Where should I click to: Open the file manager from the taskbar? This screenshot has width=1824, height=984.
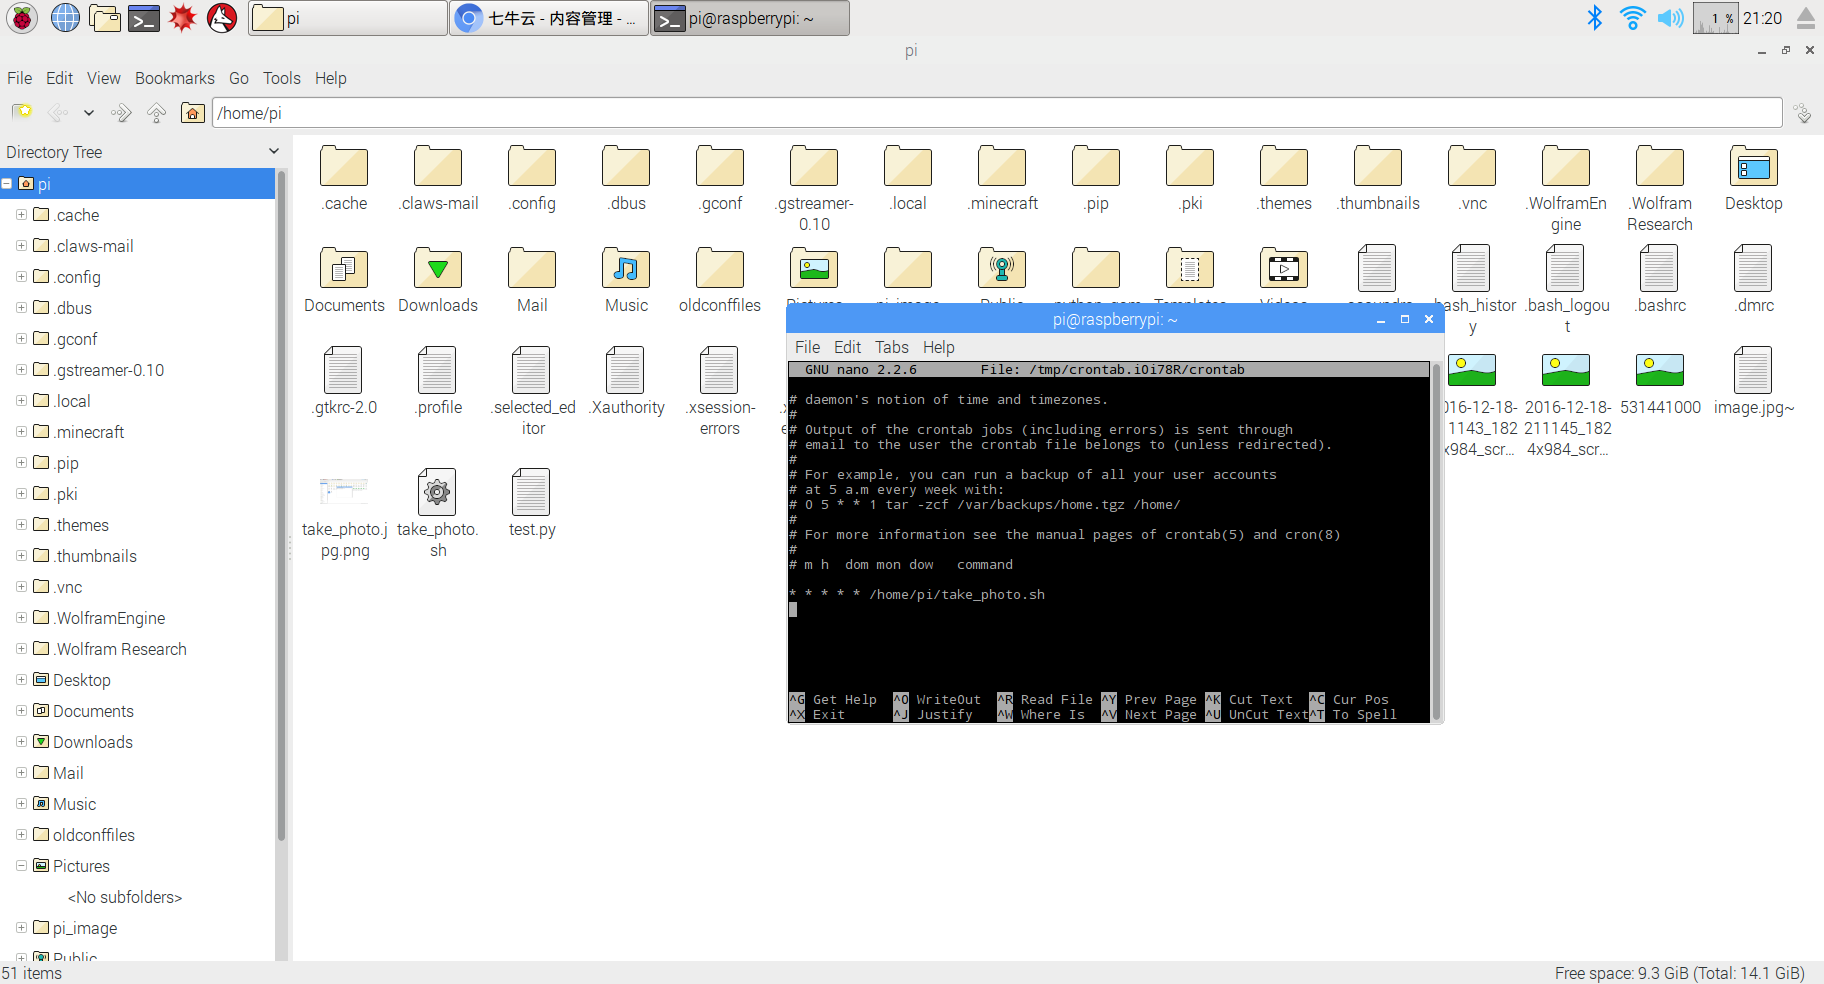(x=104, y=18)
